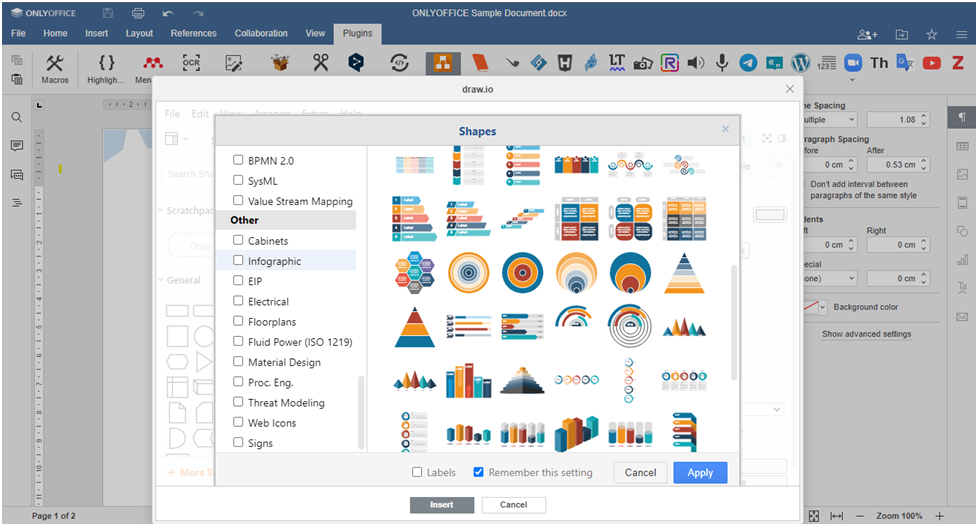
Task: Launch the YouTube plugin
Action: point(932,62)
